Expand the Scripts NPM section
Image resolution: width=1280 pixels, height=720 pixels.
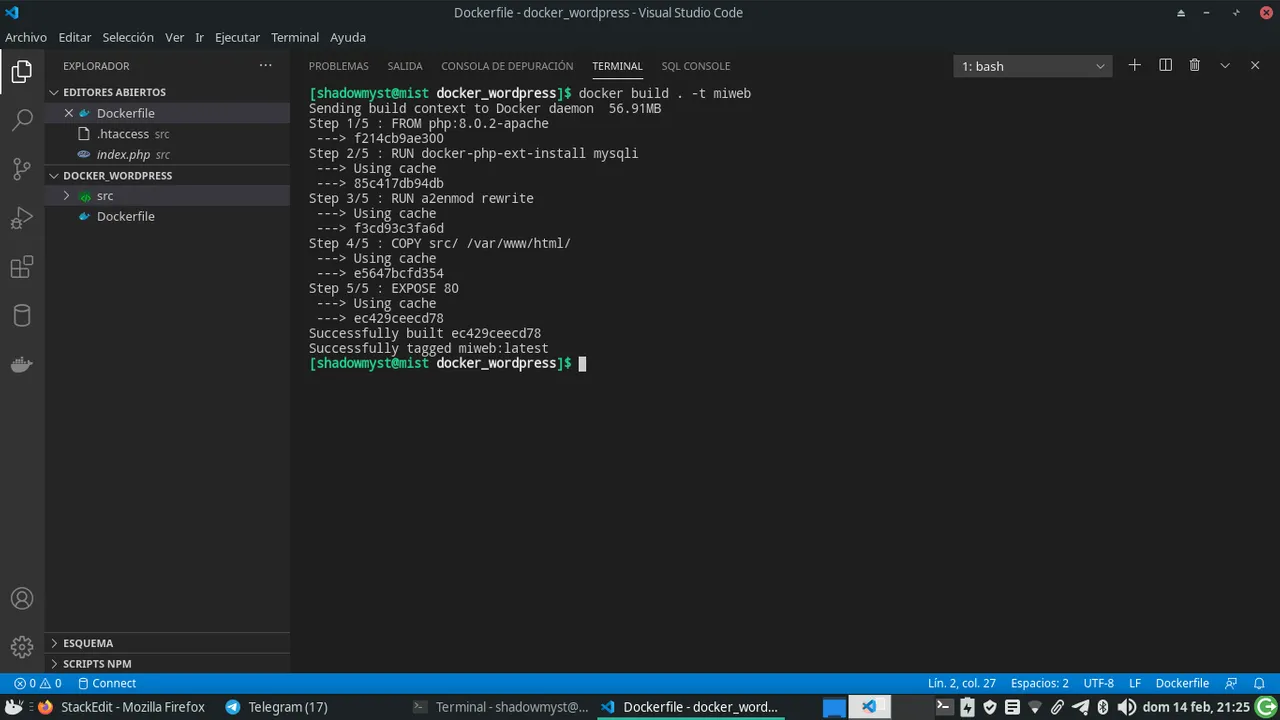[97, 664]
